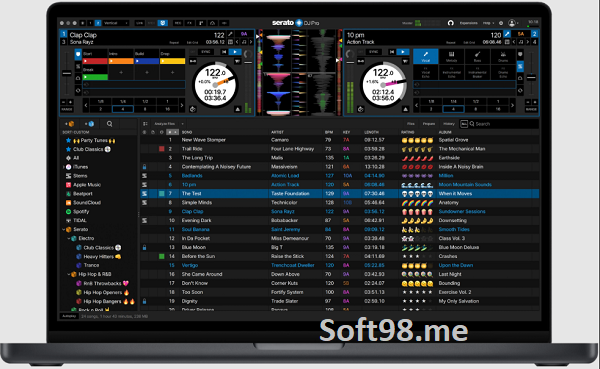The height and width of the screenshot is (369, 600).
Task: Sort library by the BPM column header
Action: (329, 132)
